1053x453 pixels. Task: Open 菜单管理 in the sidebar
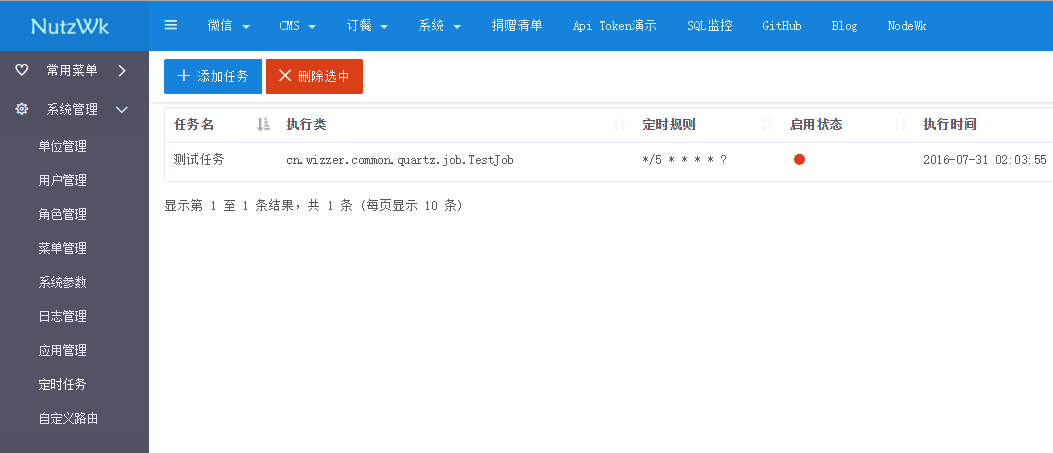tap(62, 248)
